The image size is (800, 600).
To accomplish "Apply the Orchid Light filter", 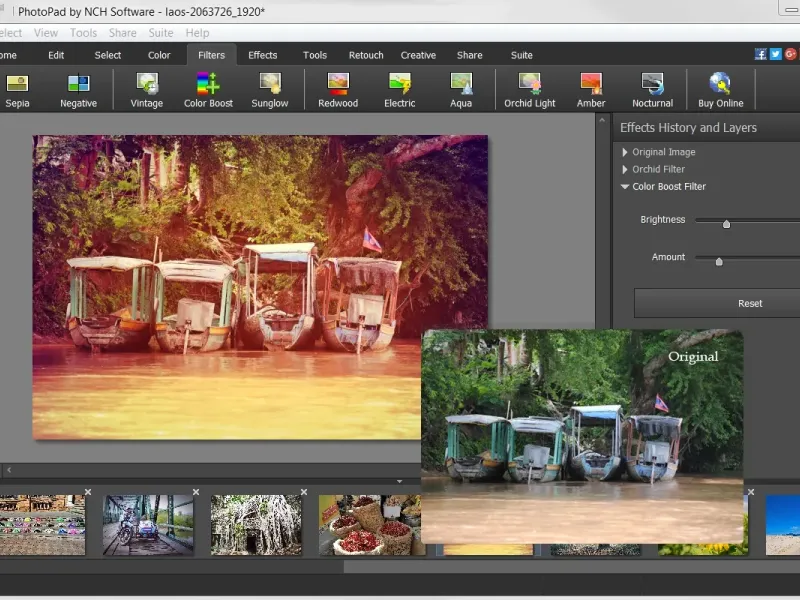I will (530, 90).
